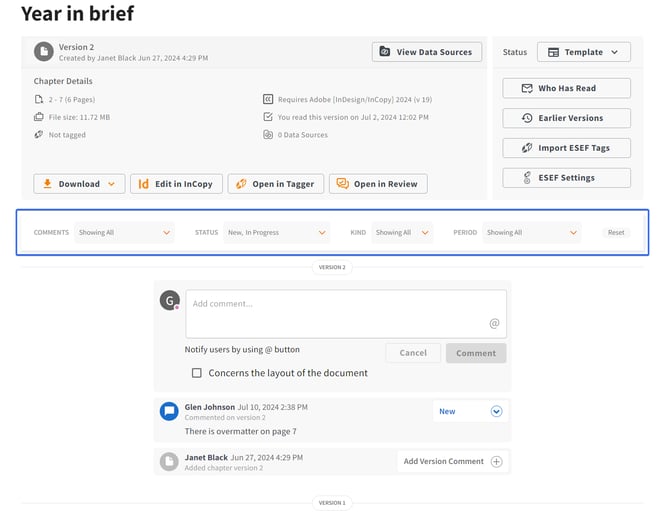Click the blue comment icon for Glen Johnson
The width and height of the screenshot is (670, 514).
pyautogui.click(x=169, y=411)
